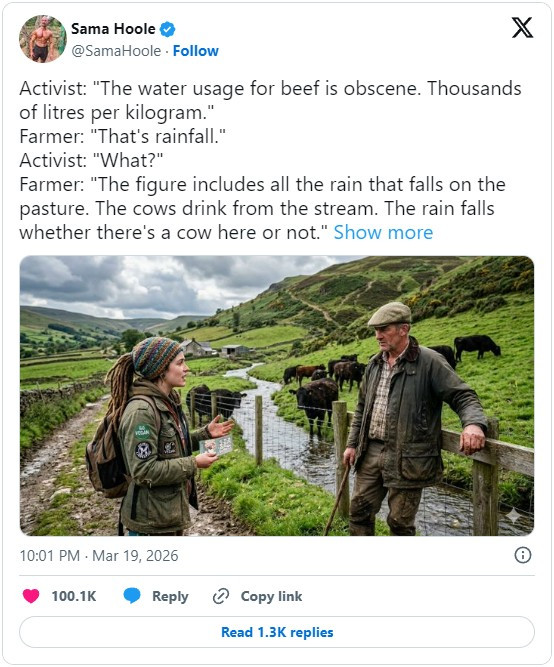
Task: Open the tweet info circle icon
Action: pos(523,556)
